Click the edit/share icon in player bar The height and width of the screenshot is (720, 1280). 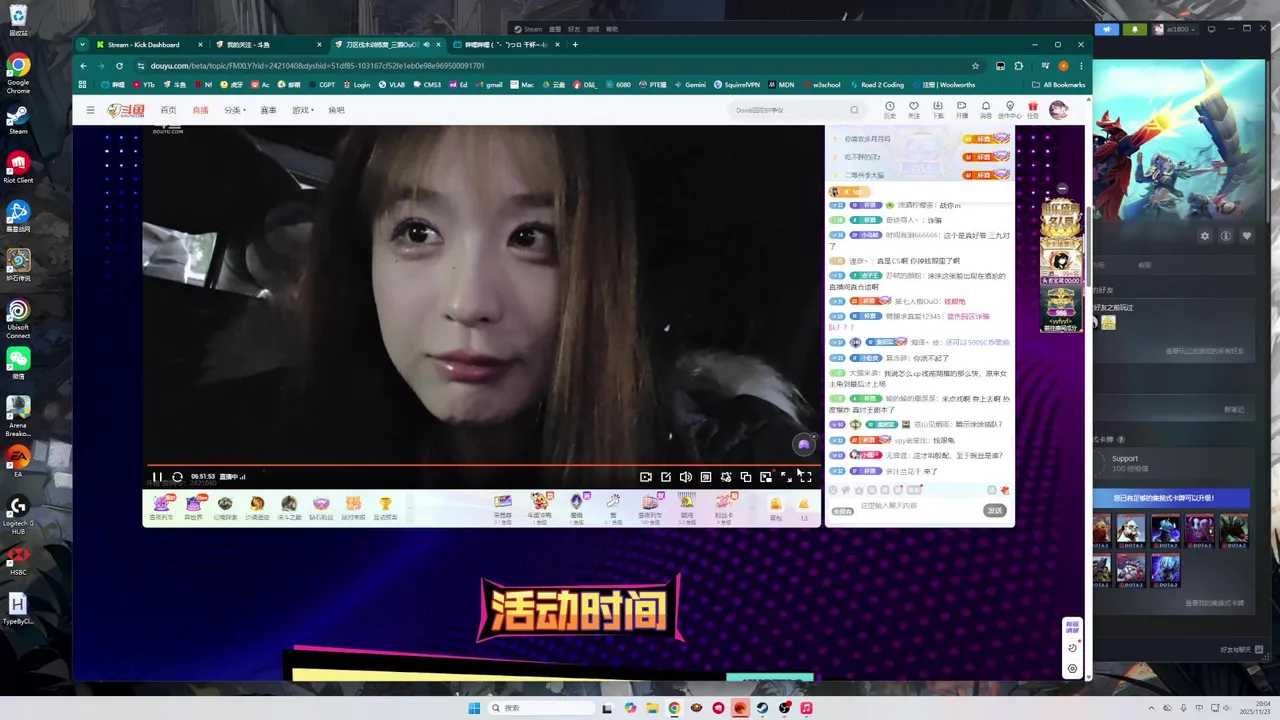click(666, 477)
